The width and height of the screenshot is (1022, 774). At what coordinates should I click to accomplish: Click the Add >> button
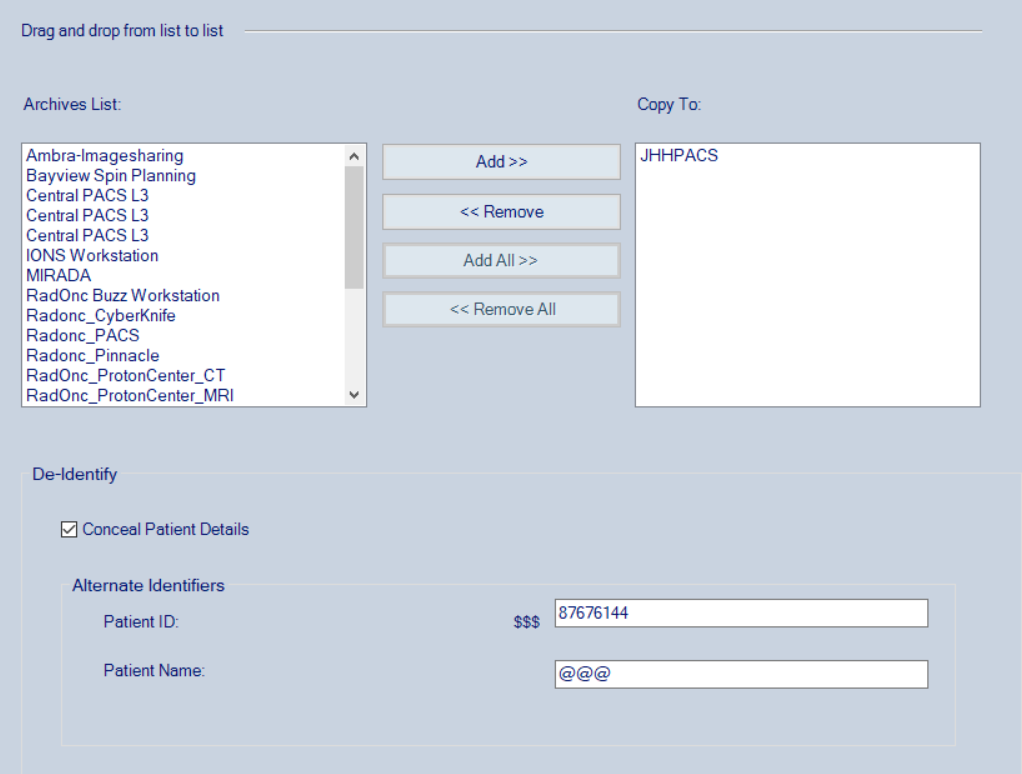tap(501, 162)
